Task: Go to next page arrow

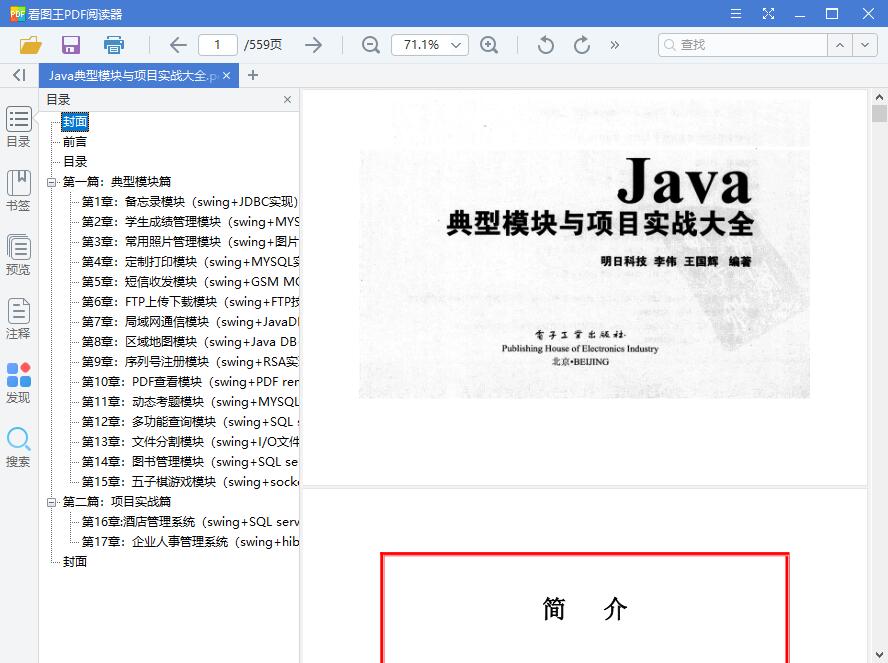Action: click(313, 45)
